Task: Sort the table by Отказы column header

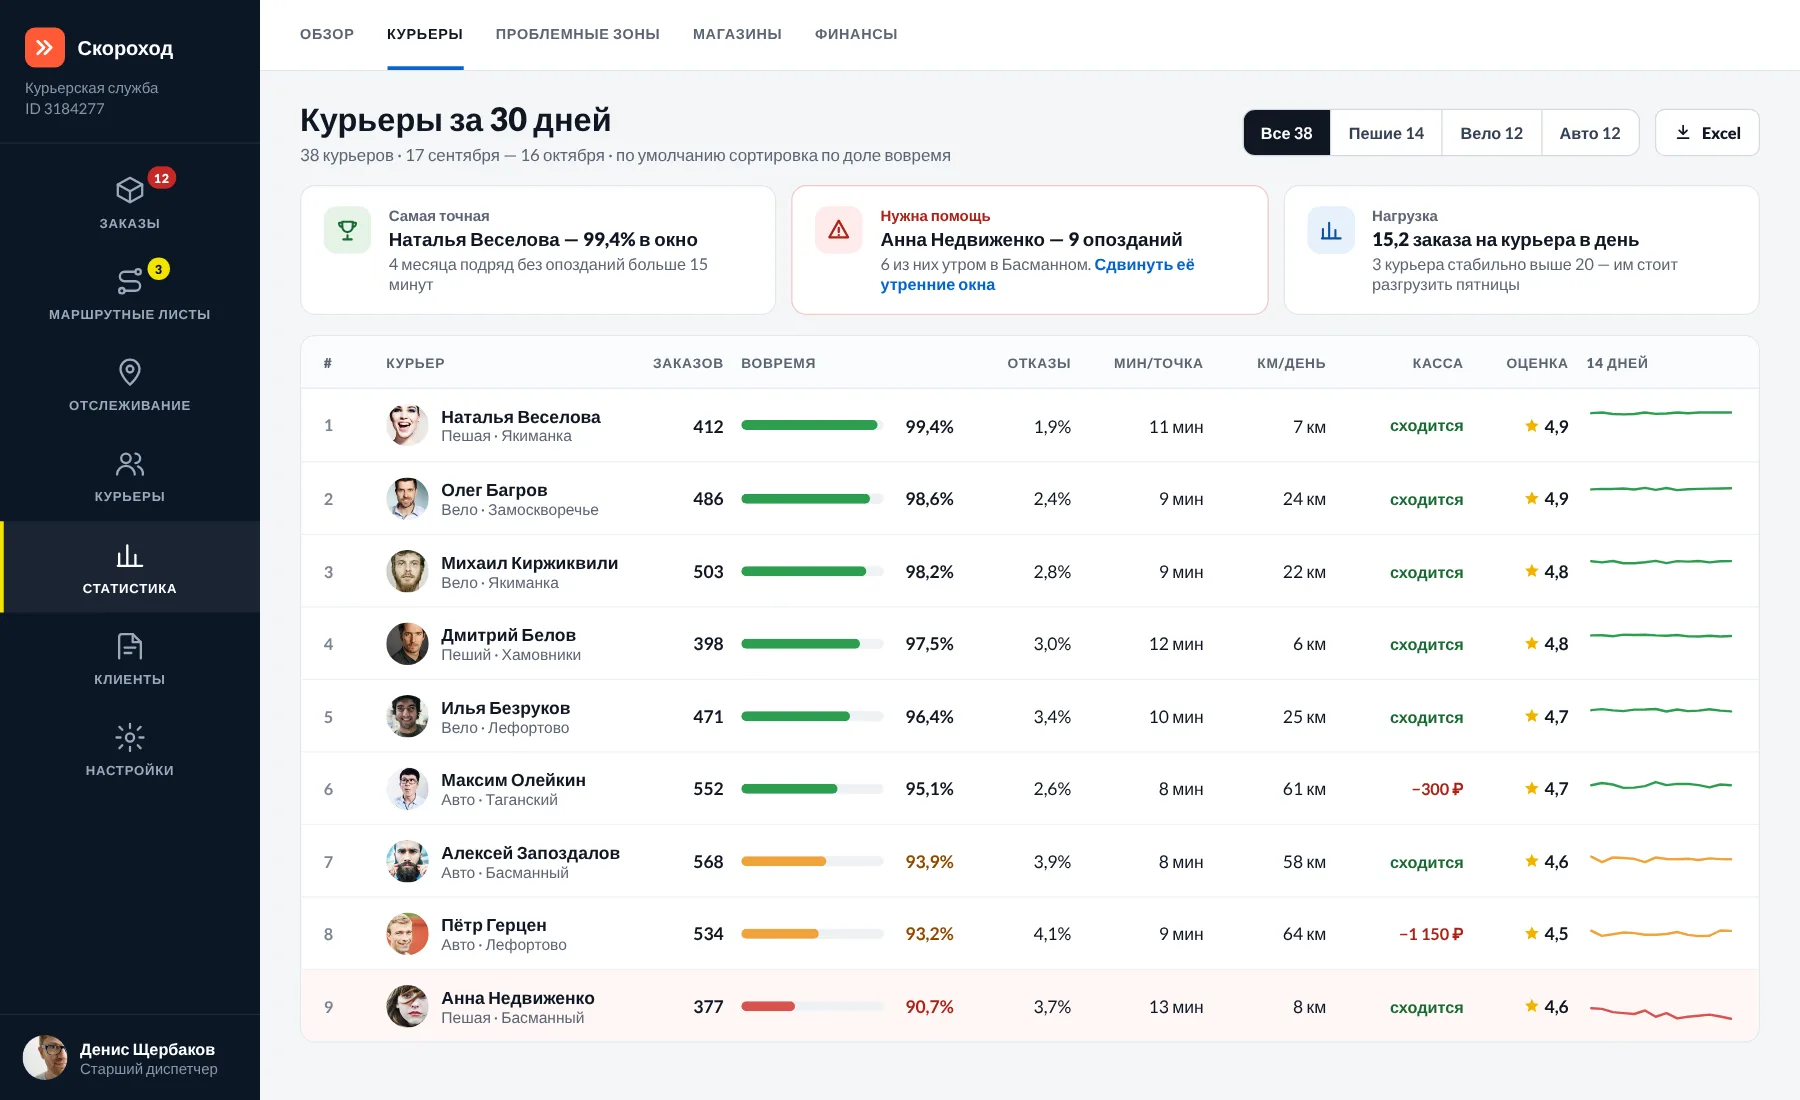Action: 1039,363
